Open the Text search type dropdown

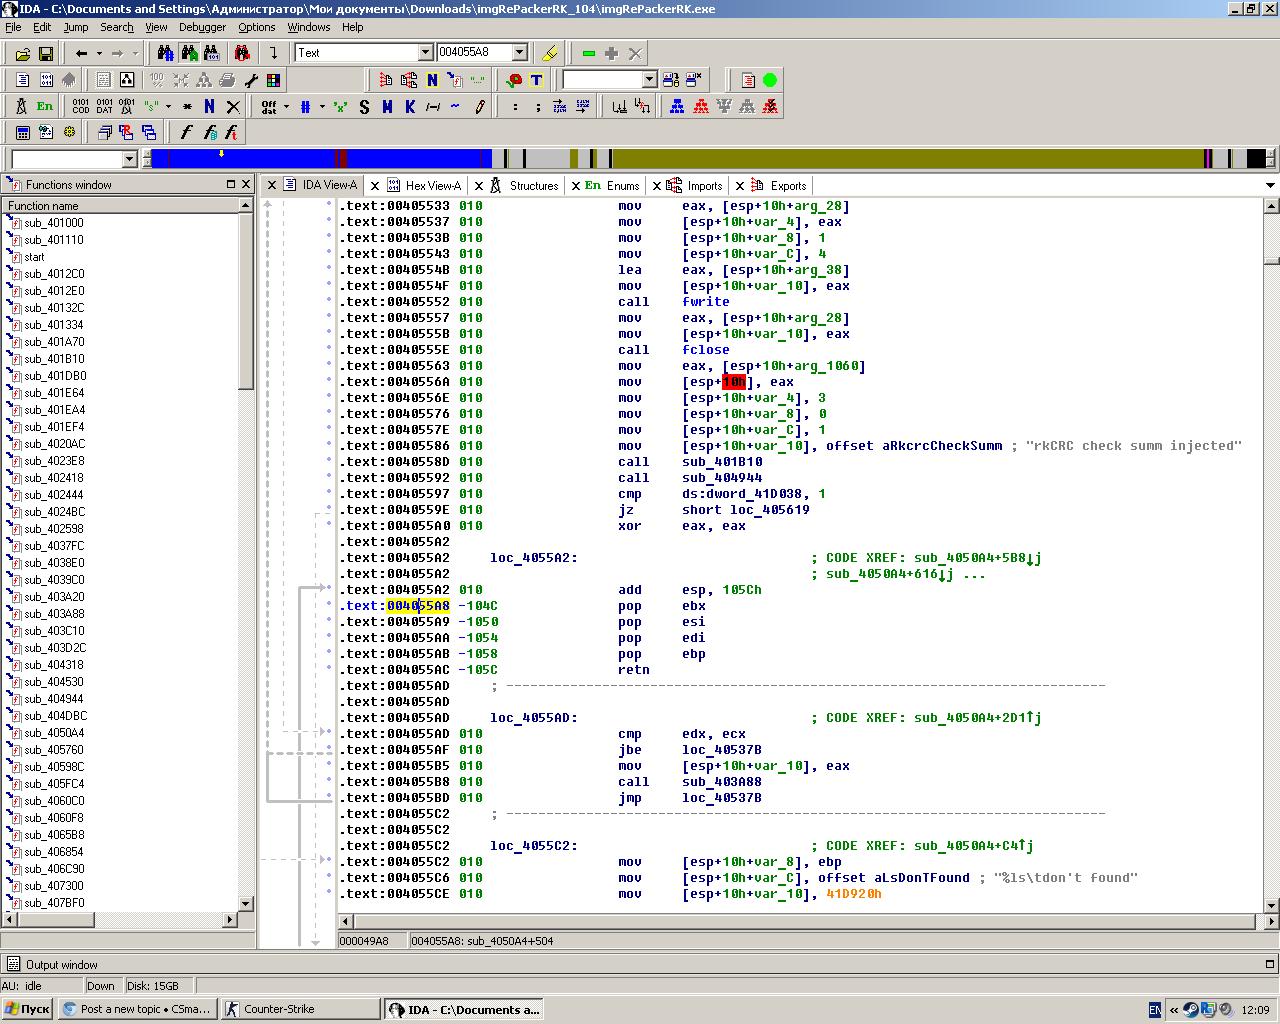pos(425,53)
